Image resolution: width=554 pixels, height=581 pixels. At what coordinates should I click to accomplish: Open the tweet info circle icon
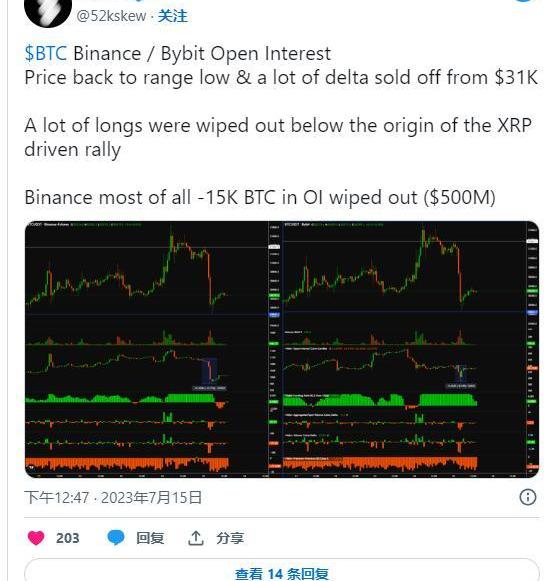point(528,497)
